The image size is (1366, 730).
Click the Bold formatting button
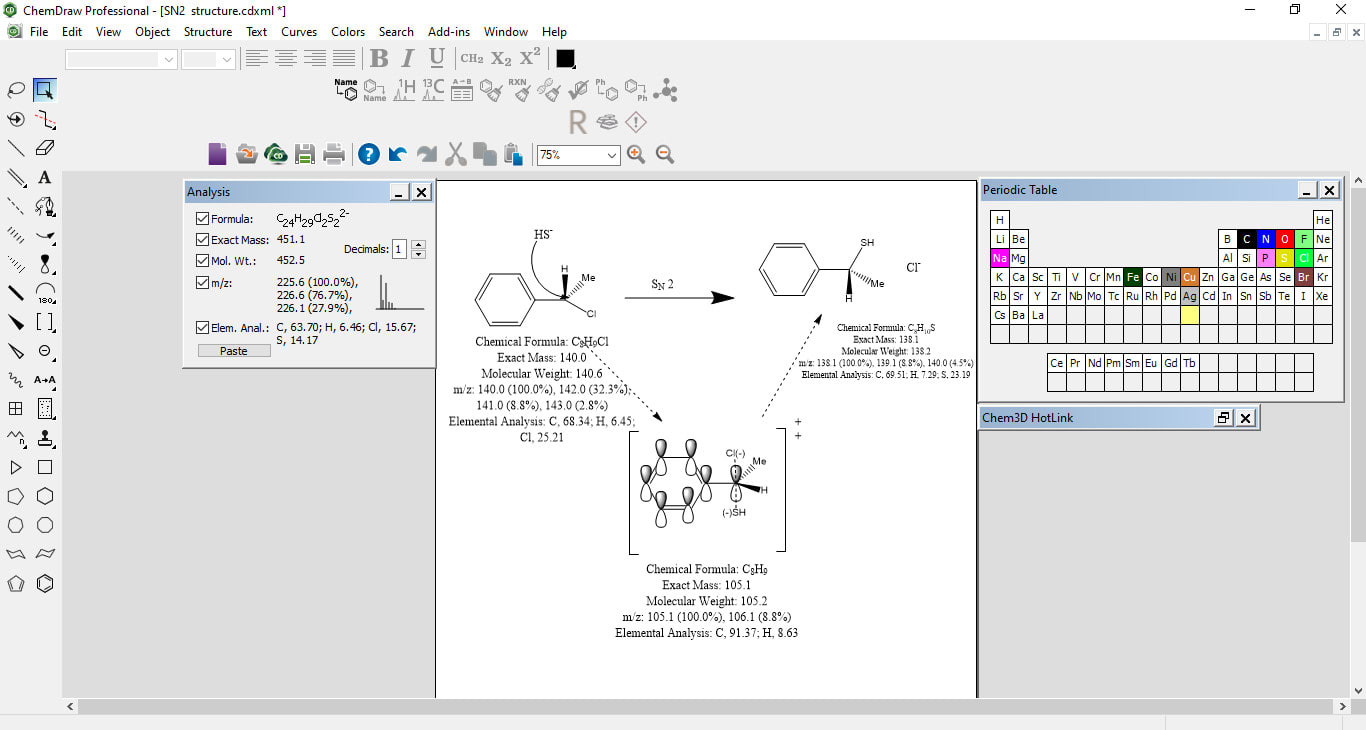(x=379, y=58)
